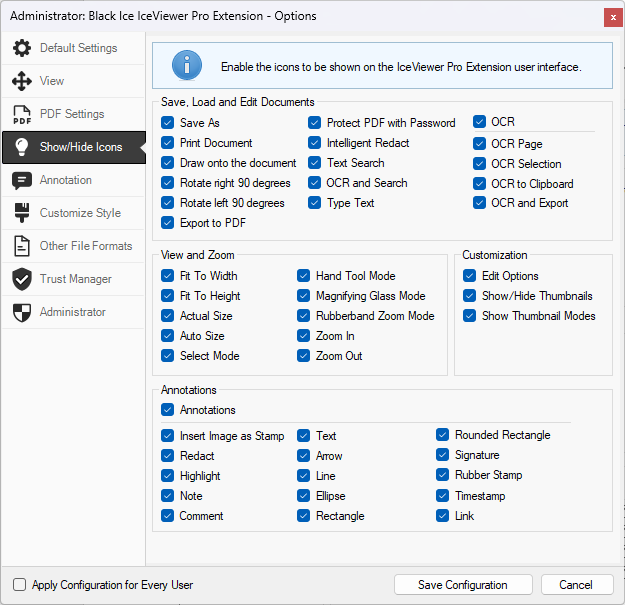The image size is (625, 605).
Task: Toggle the Type Text checkbox
Action: 314,202
